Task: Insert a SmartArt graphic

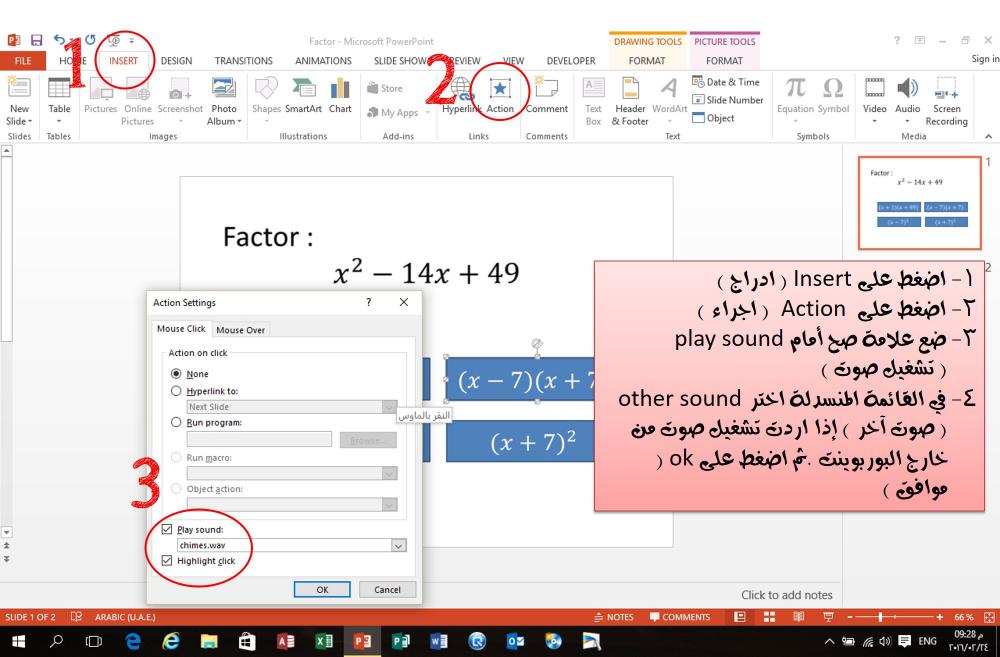Action: [303, 95]
